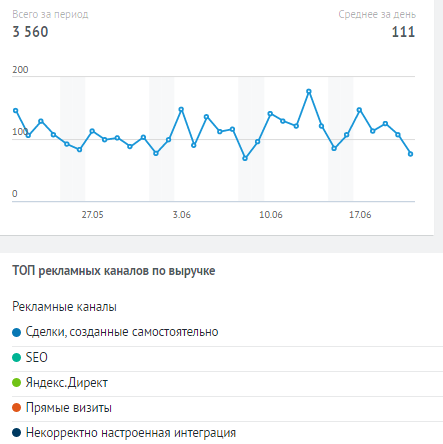Click the daily average value 111
Screen dimensions: 443x444
[403, 32]
